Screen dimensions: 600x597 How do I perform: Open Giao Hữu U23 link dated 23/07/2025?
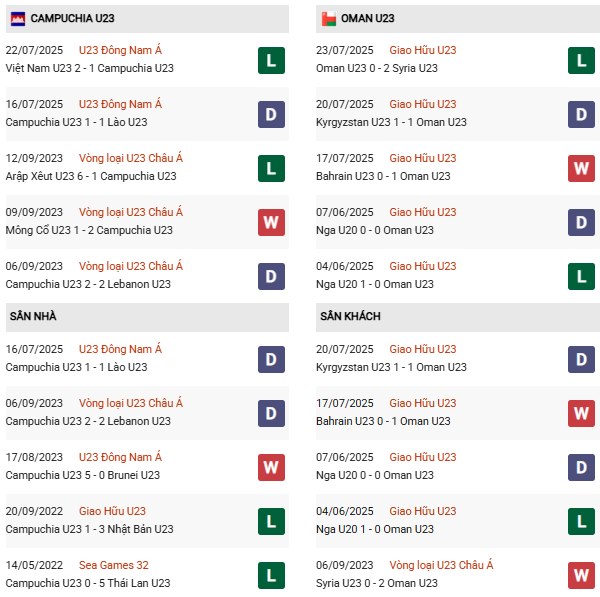[423, 50]
